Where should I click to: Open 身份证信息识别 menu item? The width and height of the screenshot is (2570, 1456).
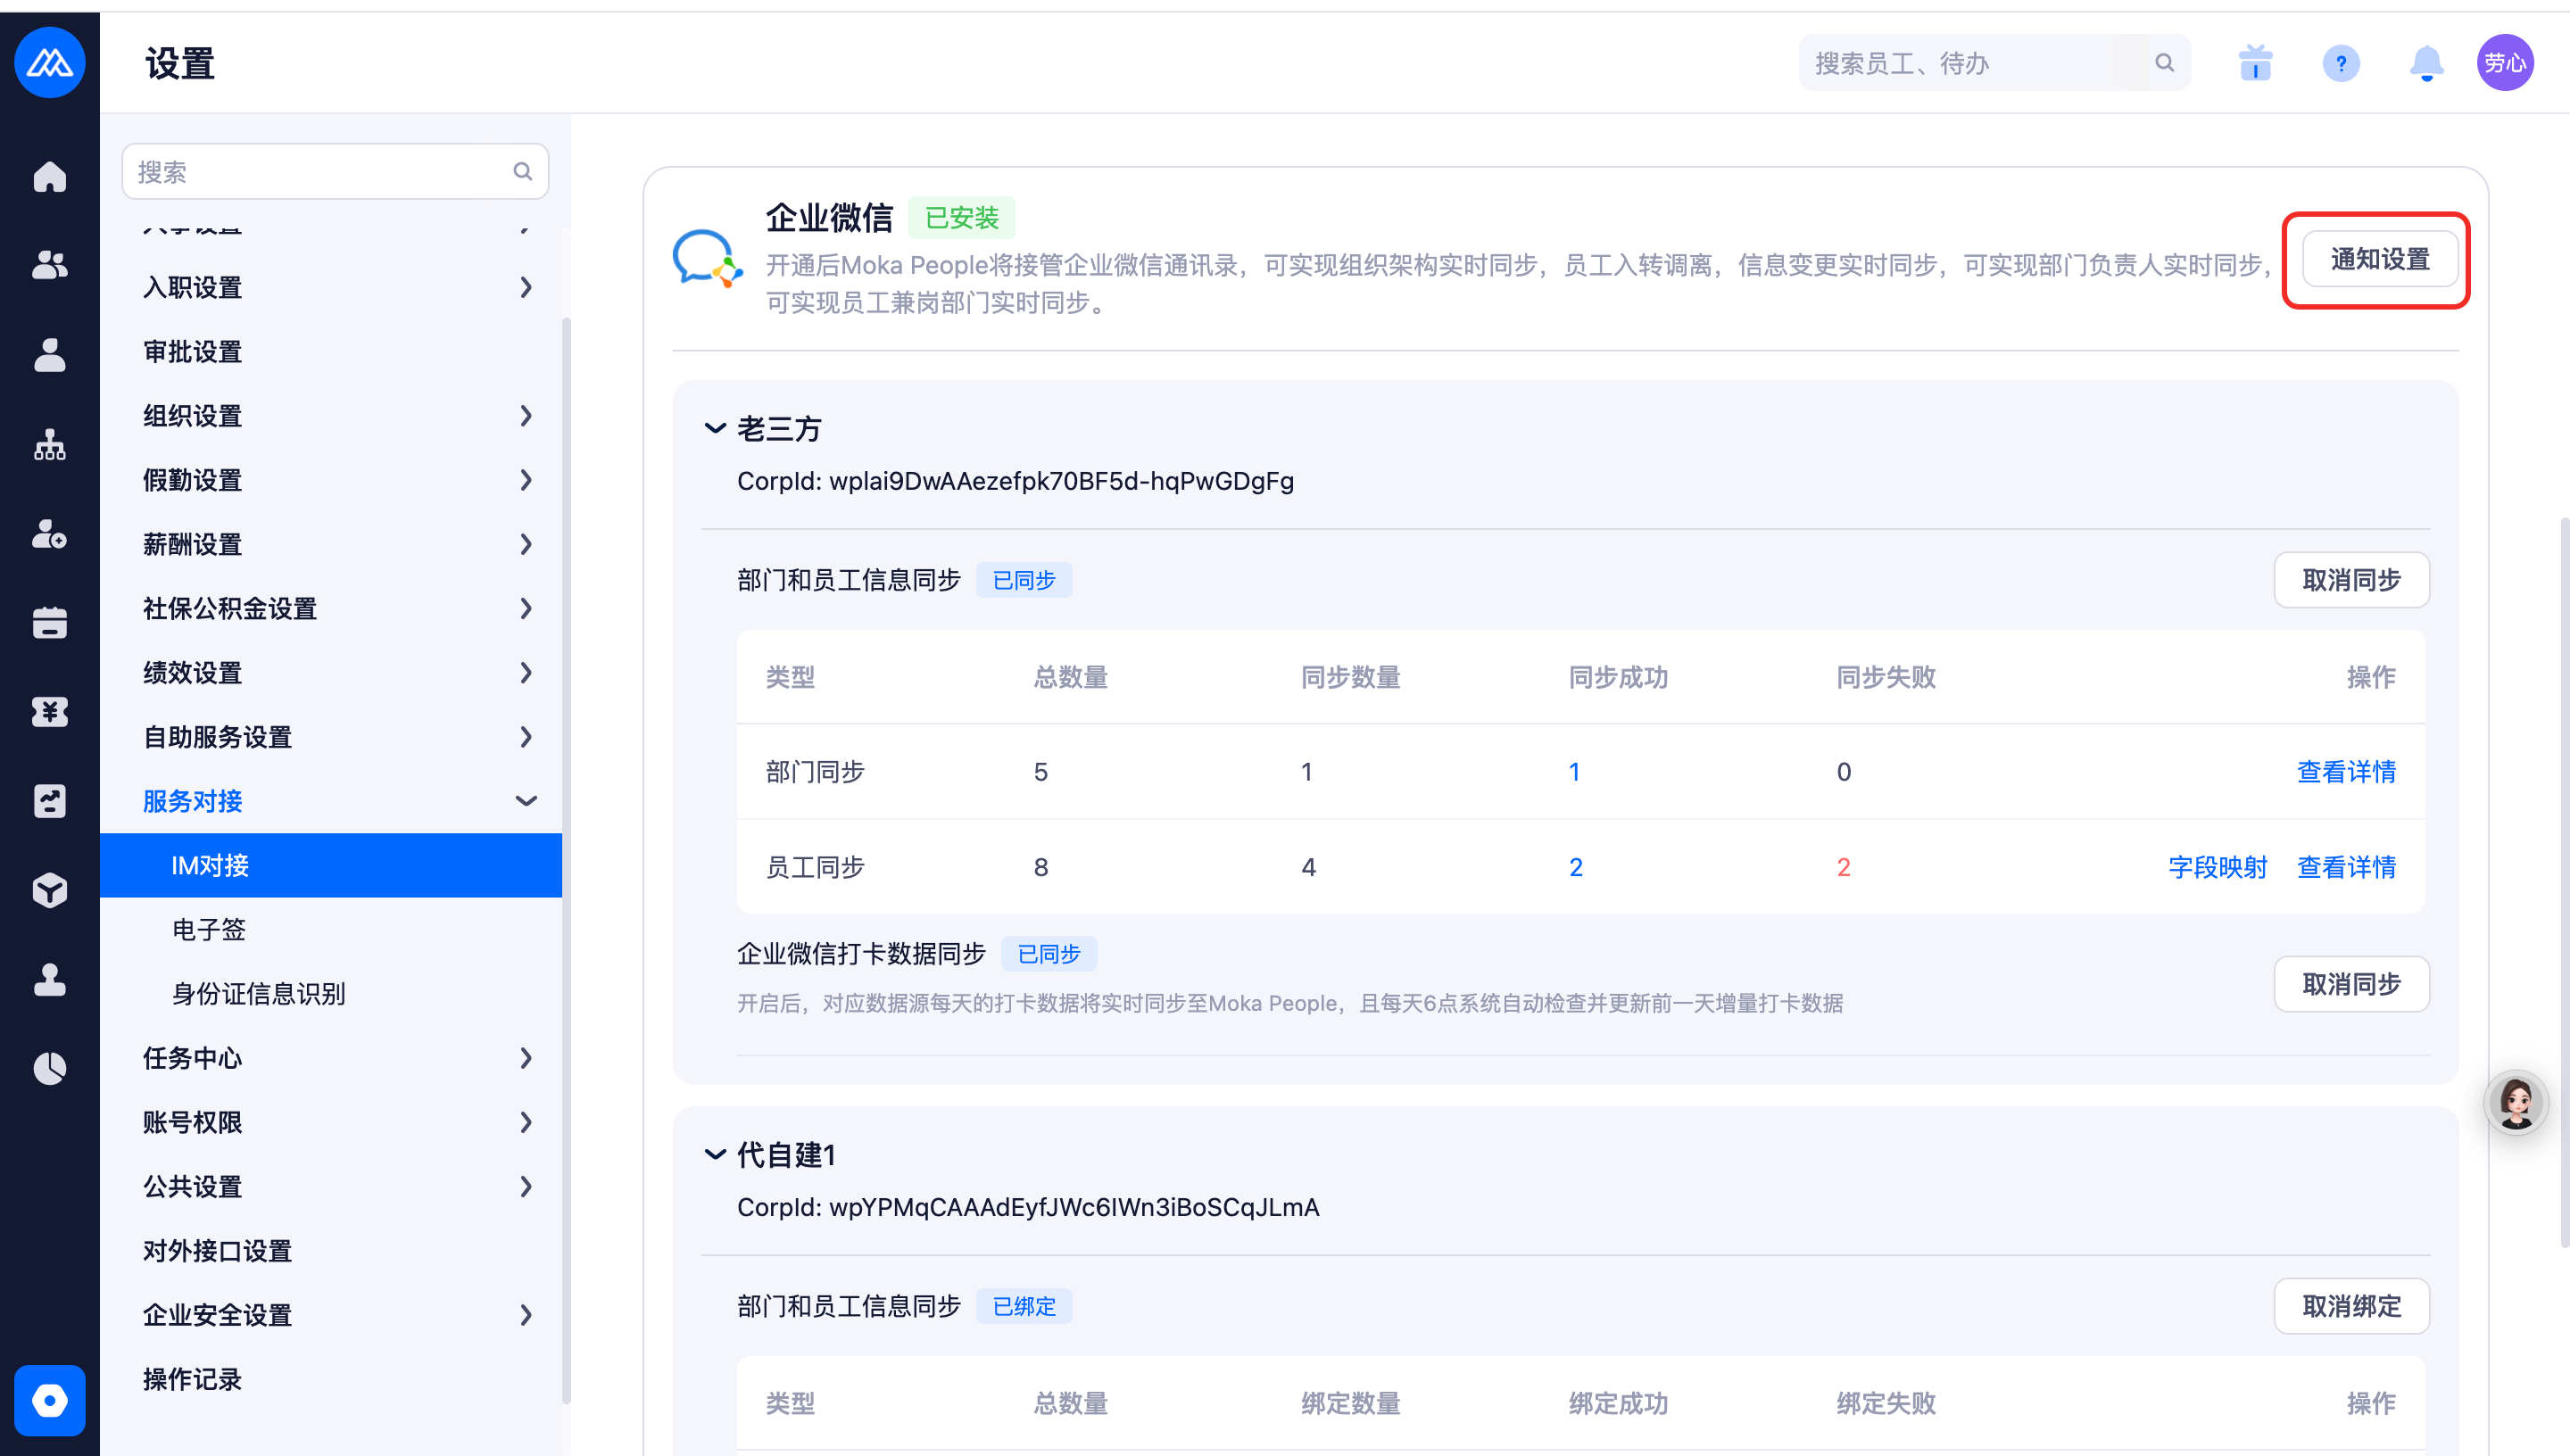258,993
